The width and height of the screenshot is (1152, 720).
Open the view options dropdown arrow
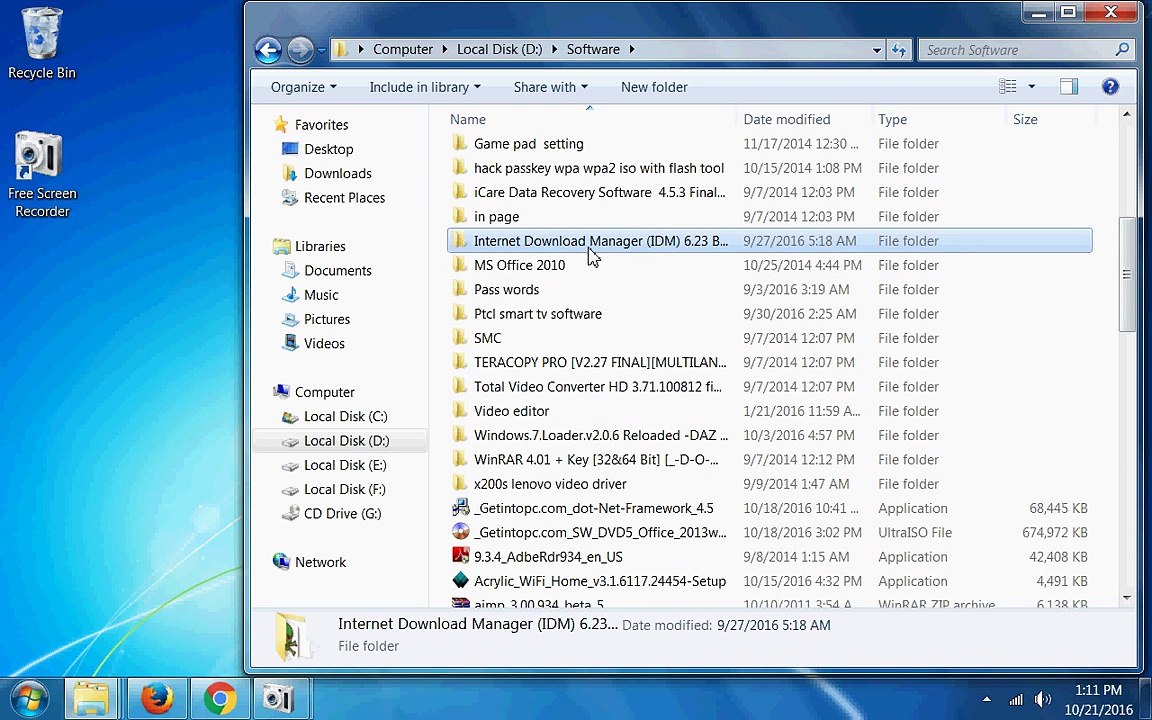(1032, 87)
